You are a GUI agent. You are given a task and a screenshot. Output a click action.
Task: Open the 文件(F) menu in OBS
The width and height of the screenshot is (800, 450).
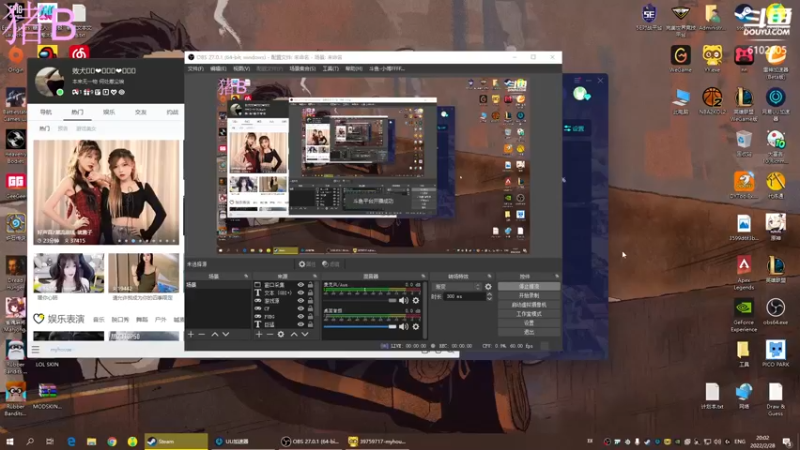click(x=195, y=68)
